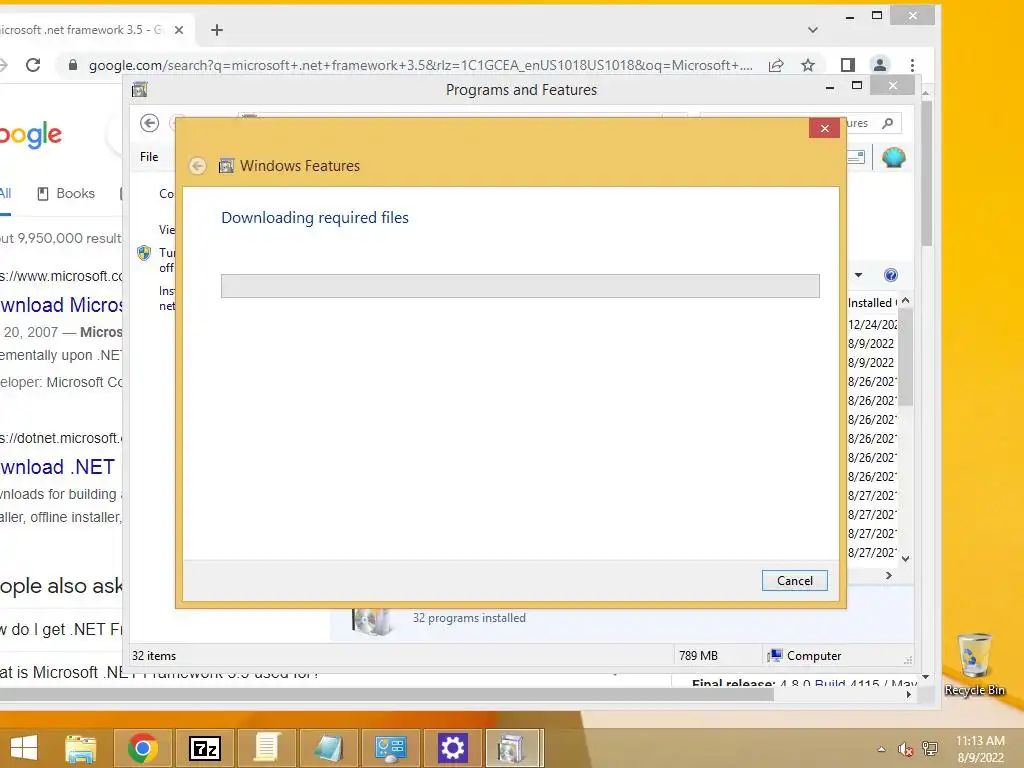Open the purple gear settings taskbar icon
This screenshot has width=1024, height=768.
click(452, 748)
